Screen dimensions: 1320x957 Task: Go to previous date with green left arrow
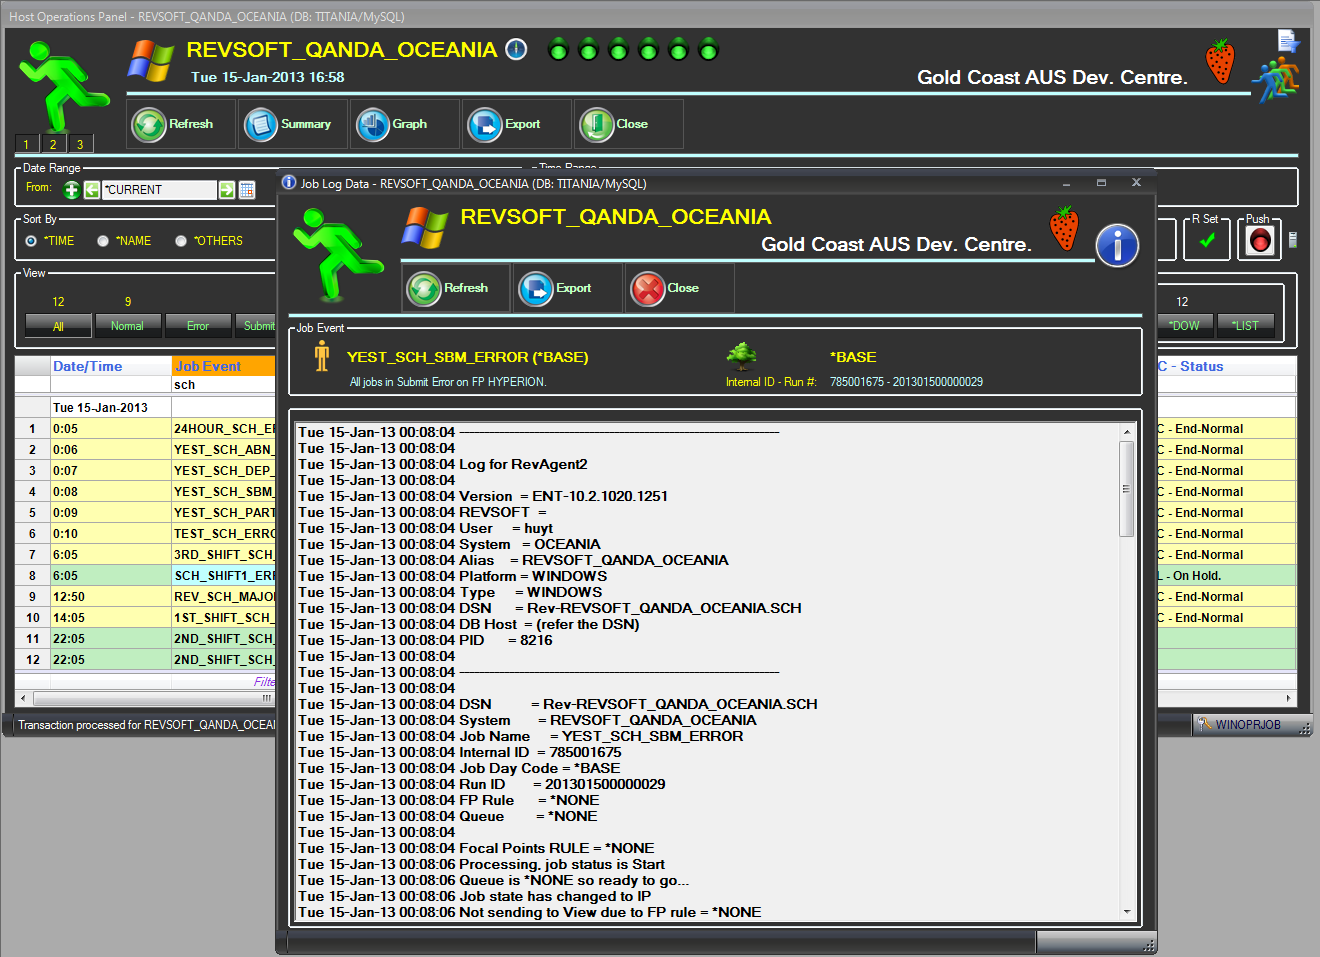92,190
